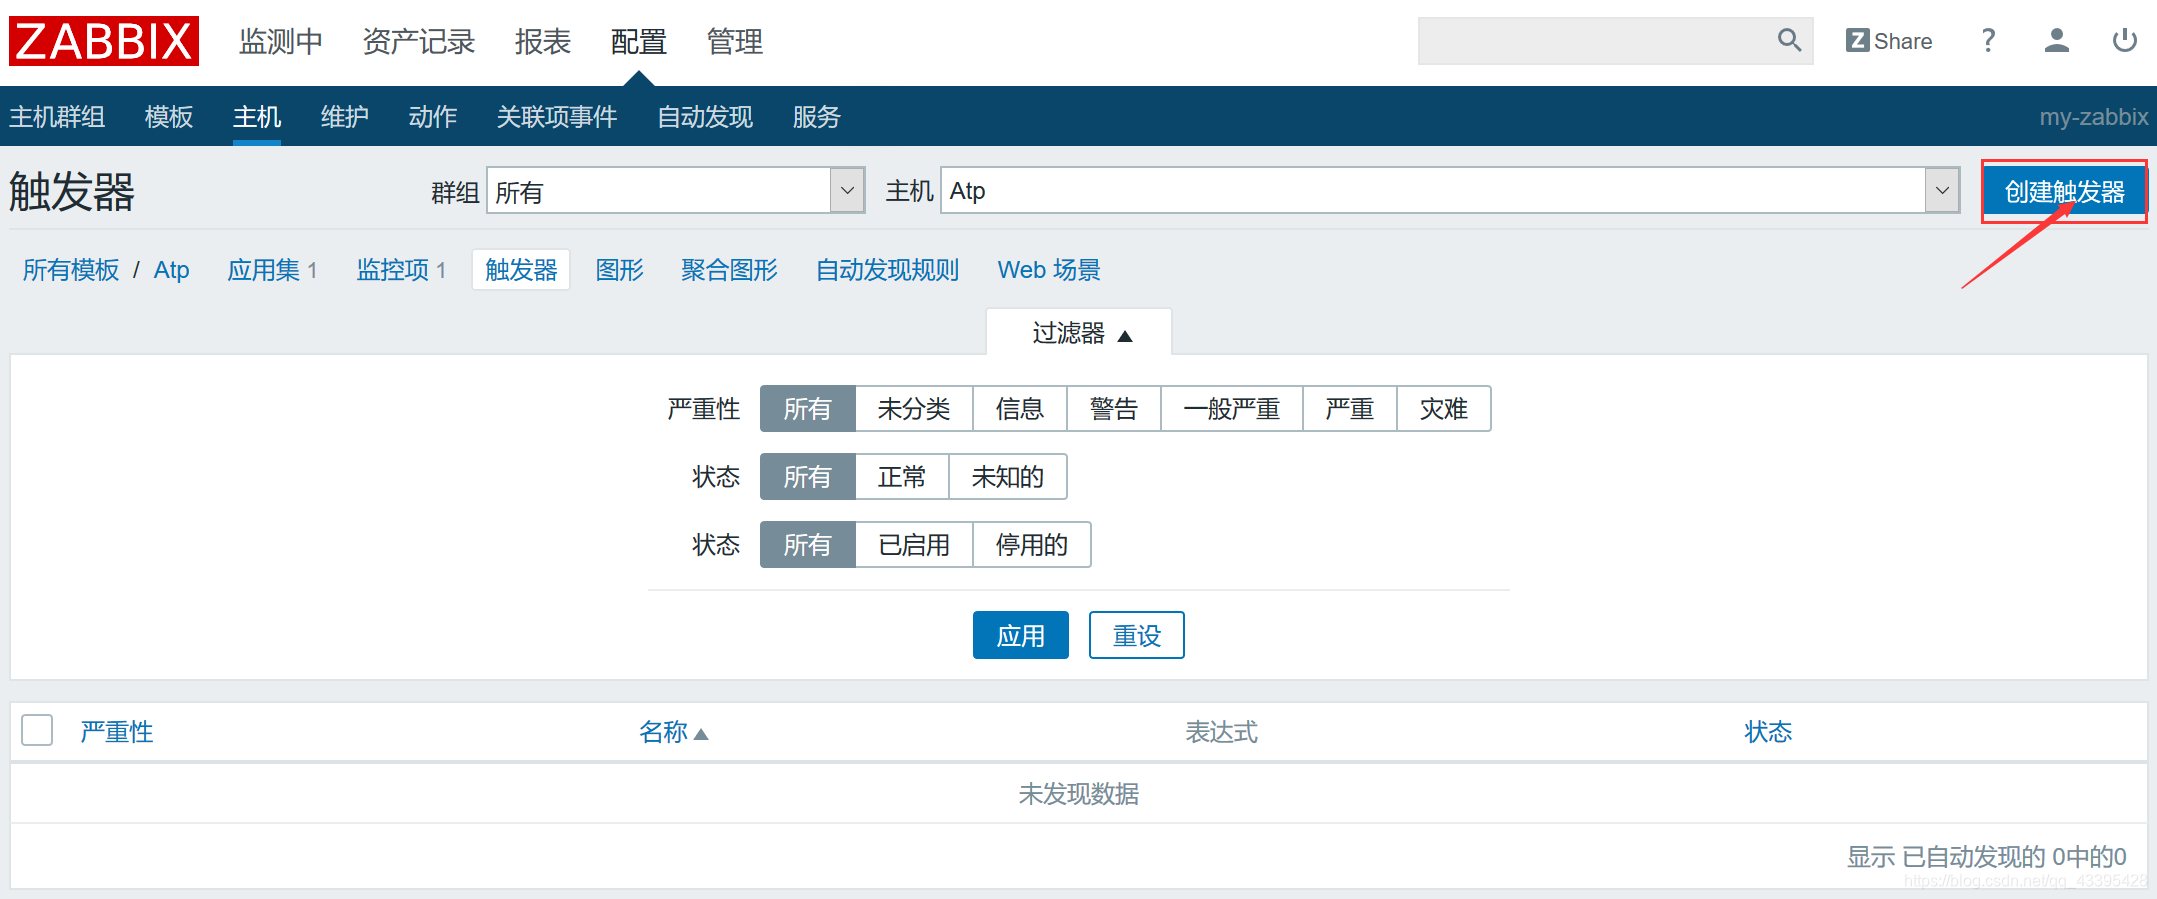Screen dimensions: 2157x899
Task: Select severity 信息
Action: click(x=1020, y=409)
